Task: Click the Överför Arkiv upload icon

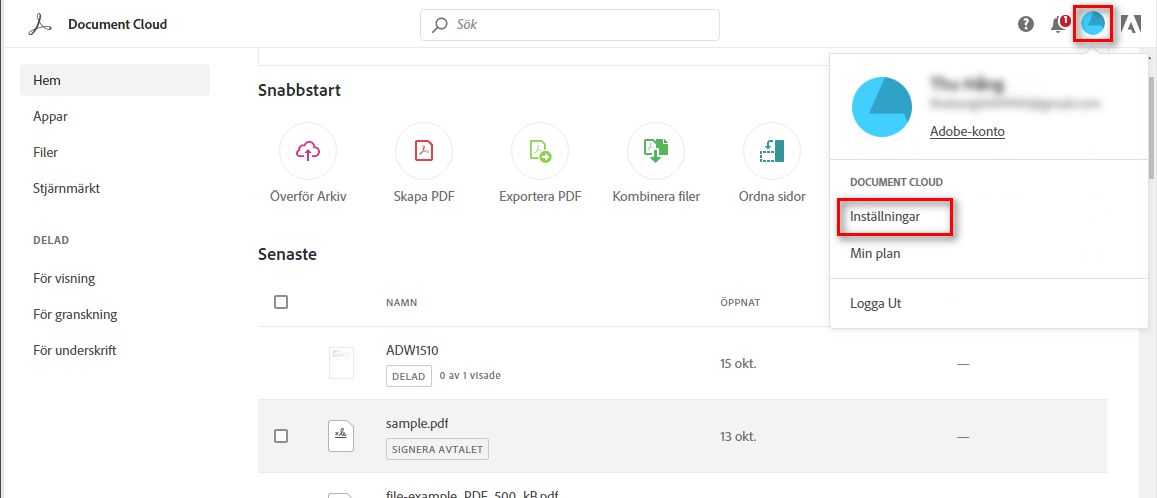Action: point(308,151)
